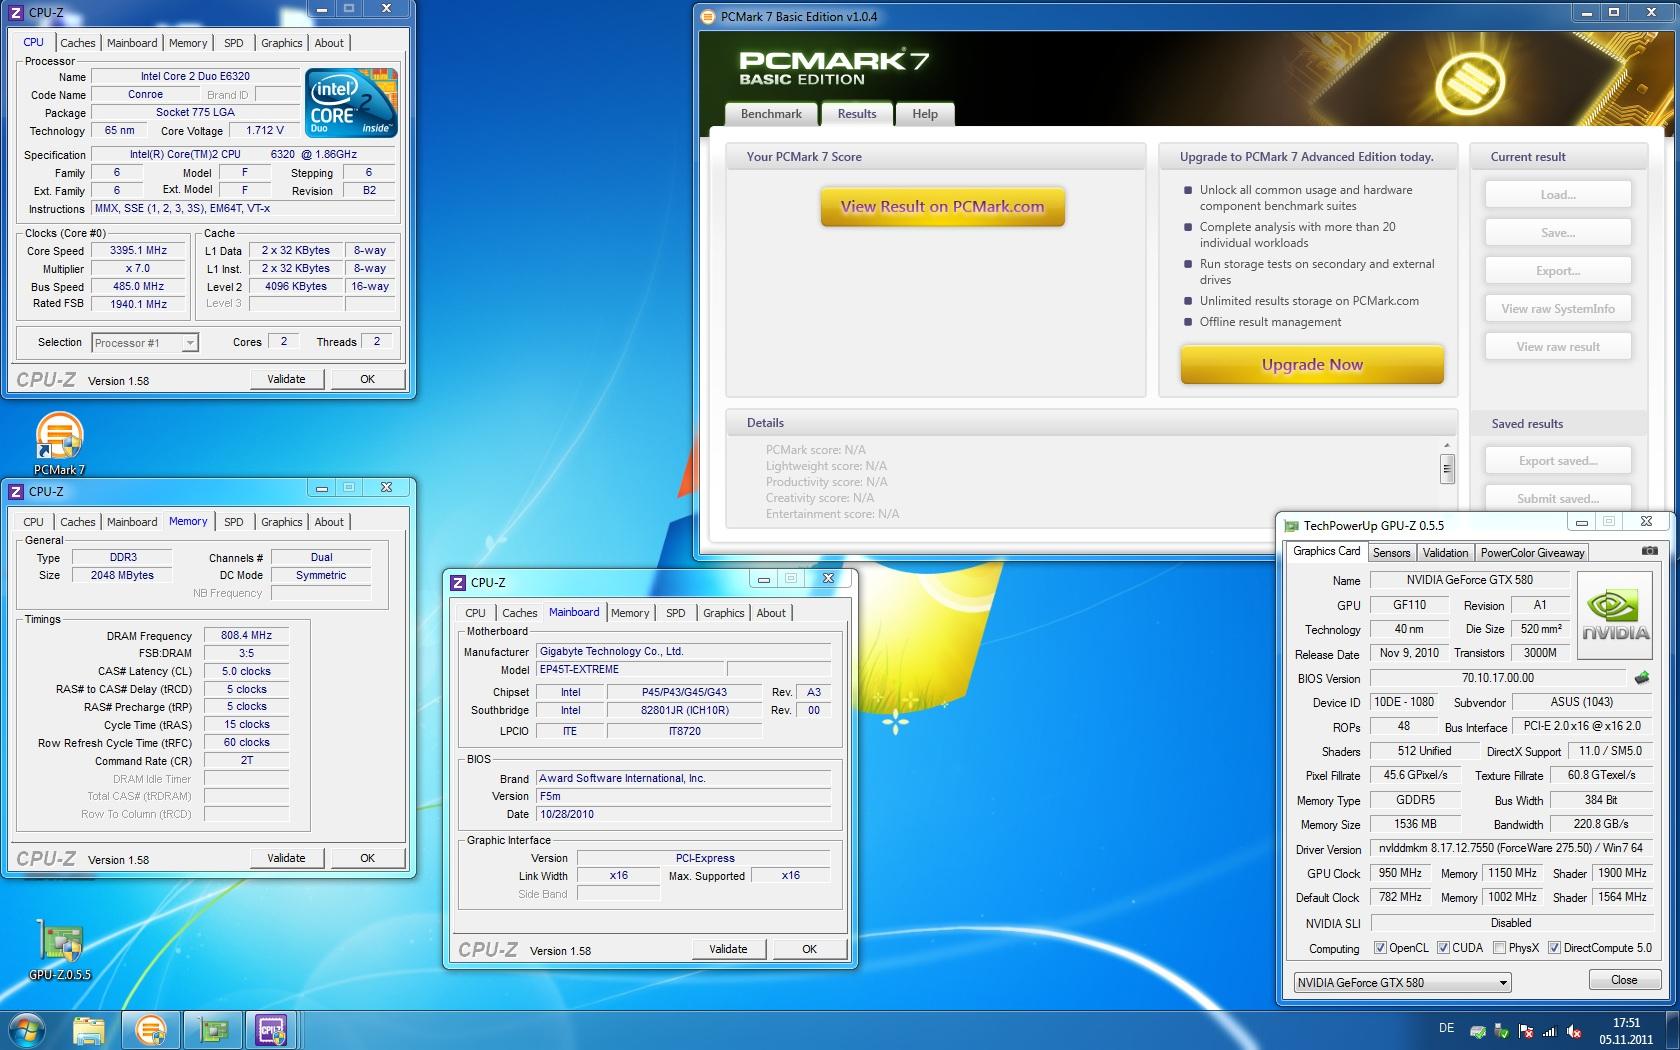The width and height of the screenshot is (1680, 1050).
Task: Open the Help tab in PCMark 7
Action: tap(925, 114)
